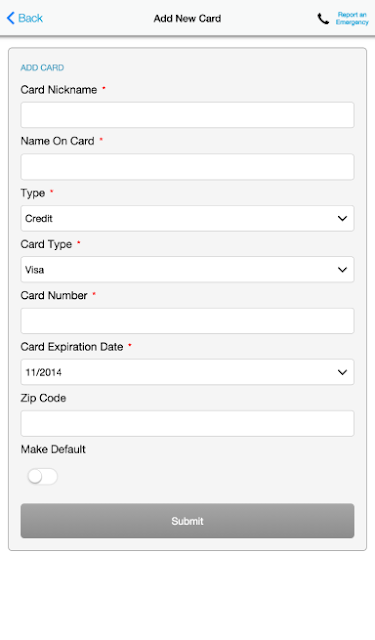Click the ADD CARD section heading

42,68
